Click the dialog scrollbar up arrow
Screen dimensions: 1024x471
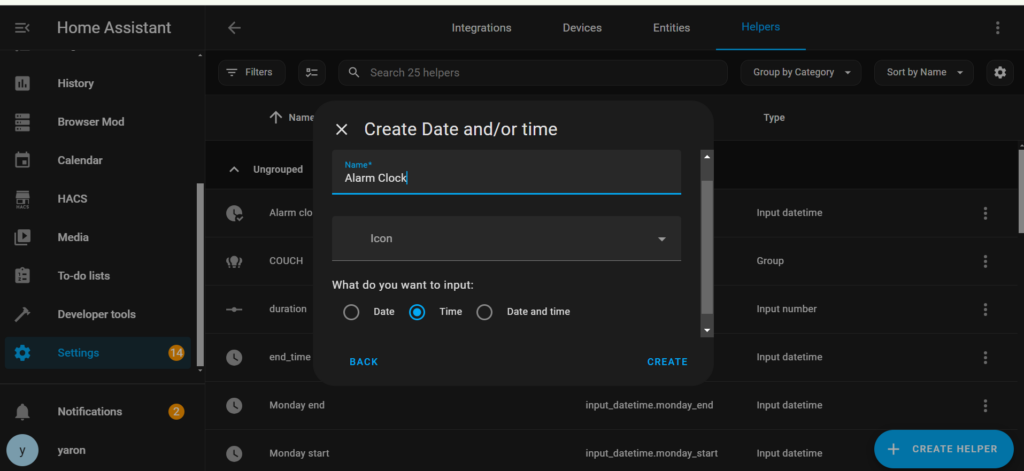(707, 157)
